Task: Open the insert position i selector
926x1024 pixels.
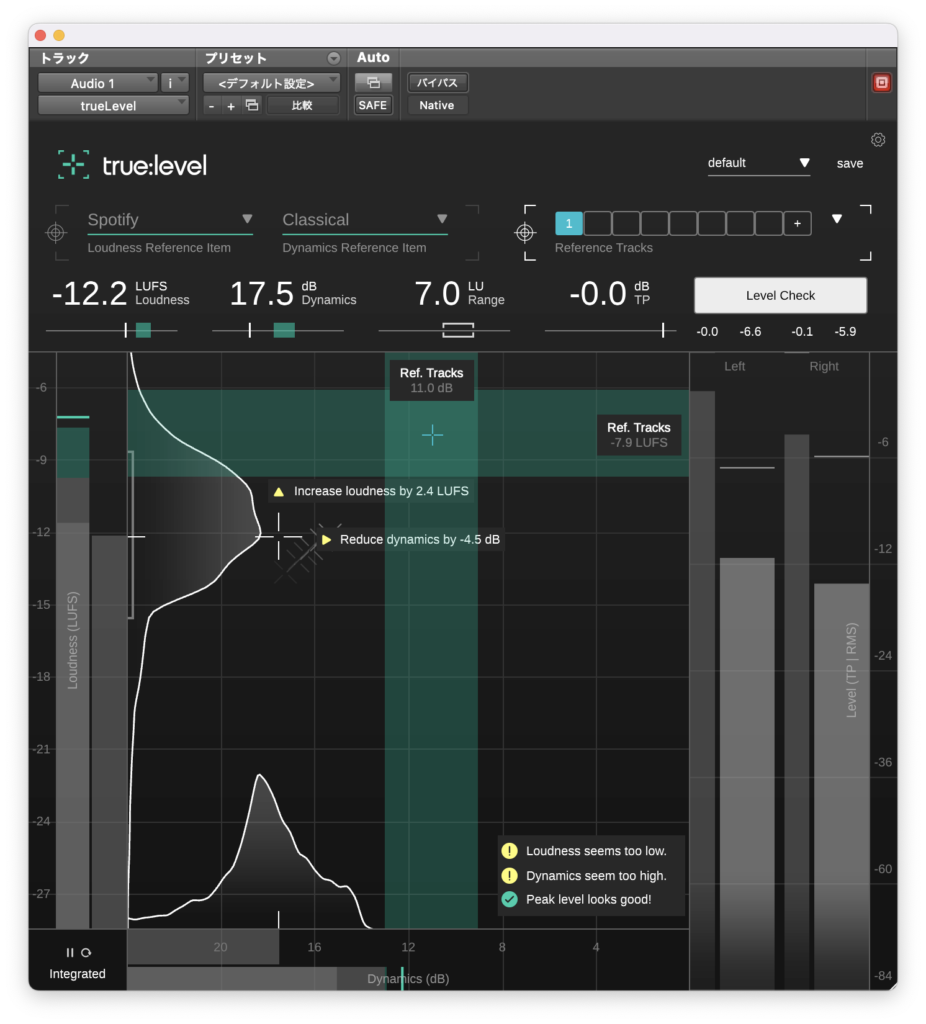Action: (x=174, y=83)
